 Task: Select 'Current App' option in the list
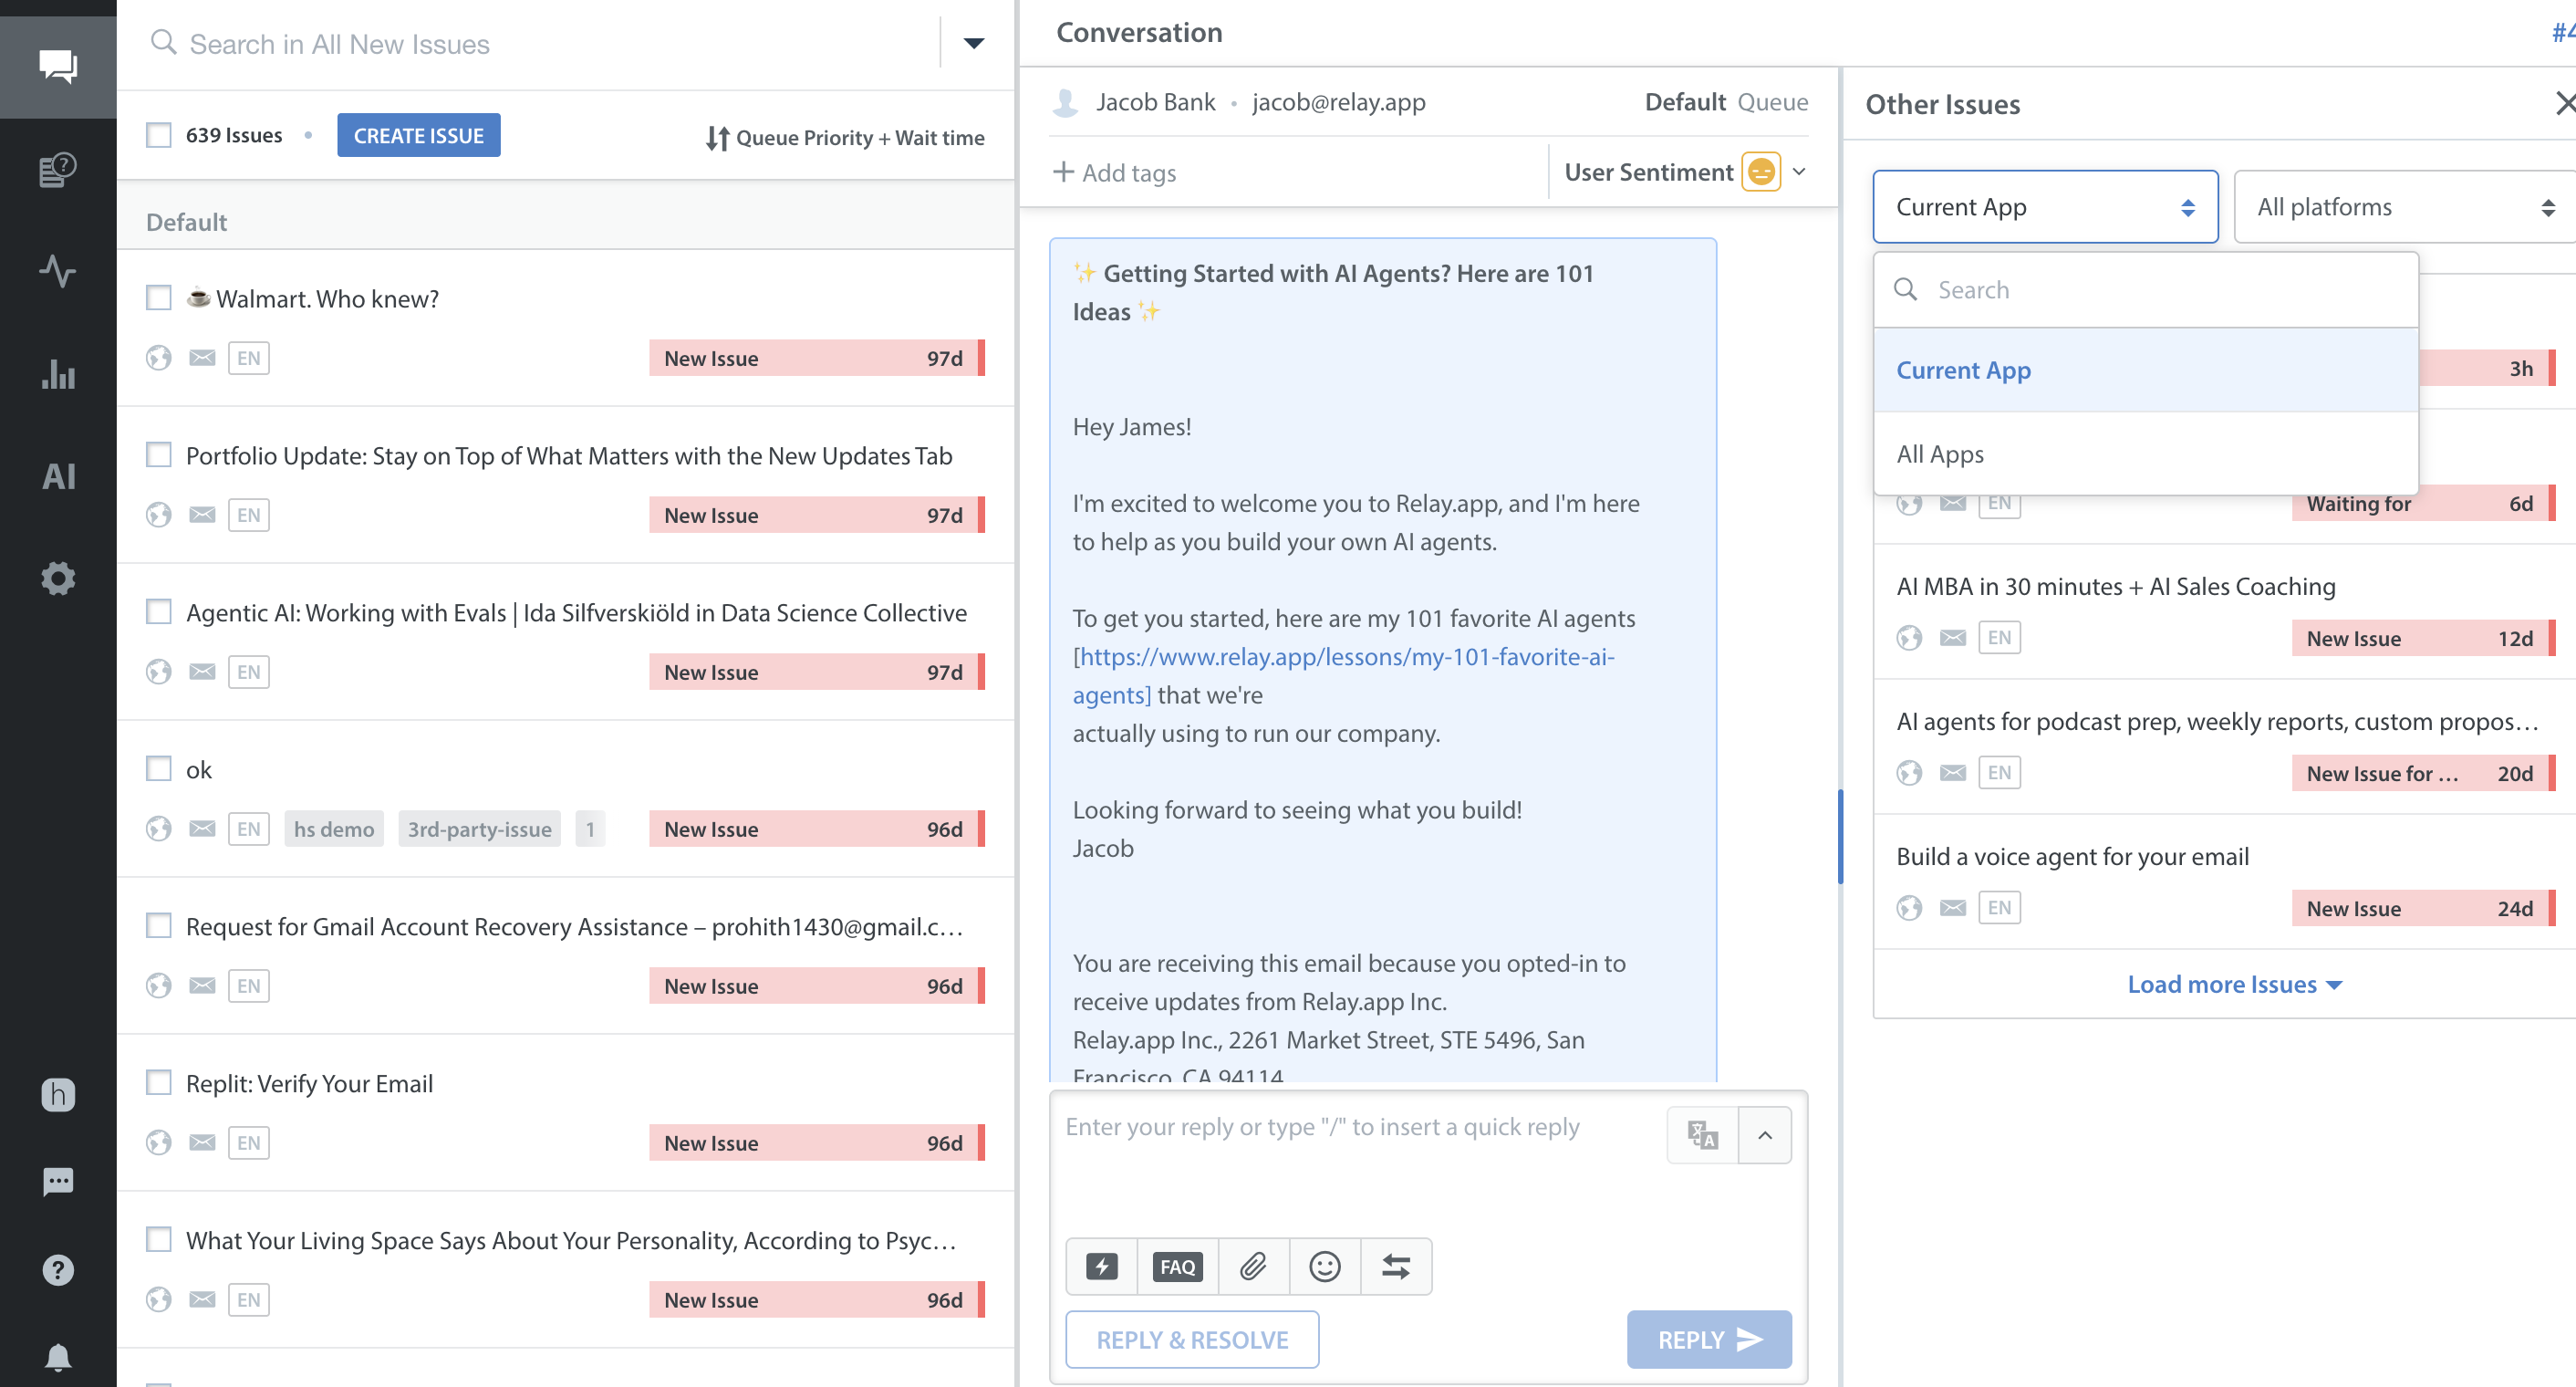(1963, 370)
